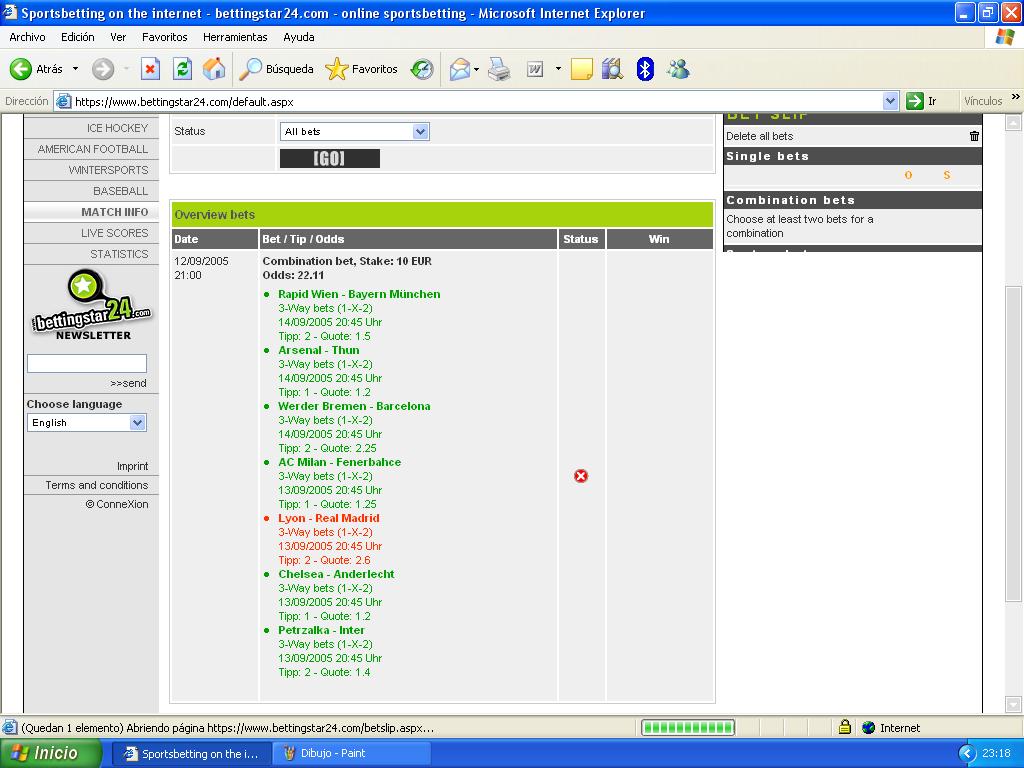Open Favoritos star in toolbar
The image size is (1024, 768).
click(x=361, y=69)
